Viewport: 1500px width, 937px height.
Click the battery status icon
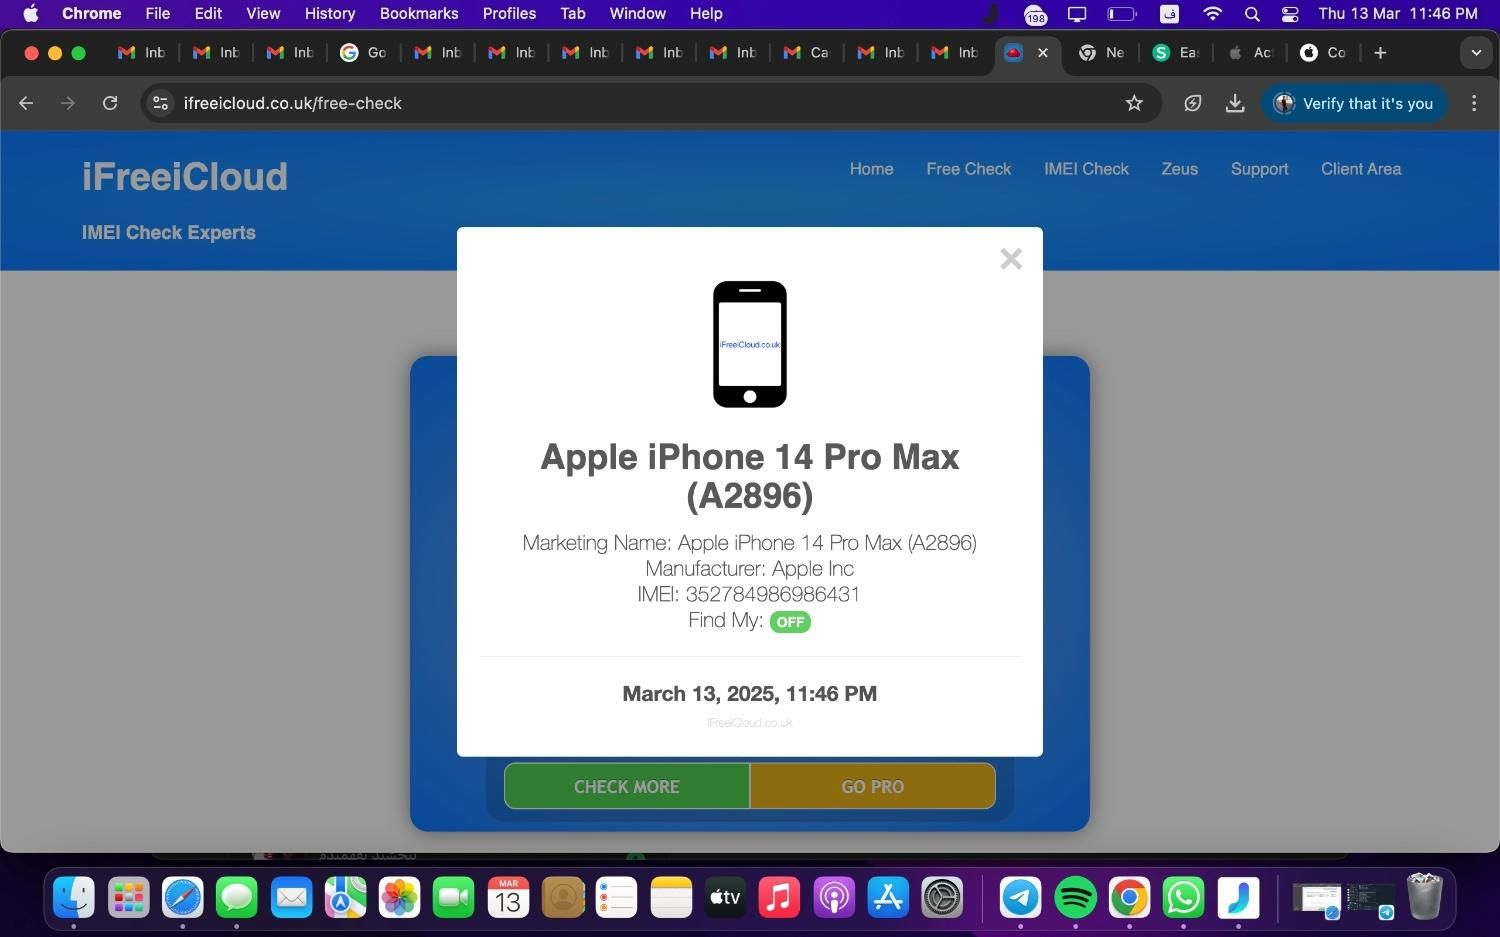coord(1122,14)
